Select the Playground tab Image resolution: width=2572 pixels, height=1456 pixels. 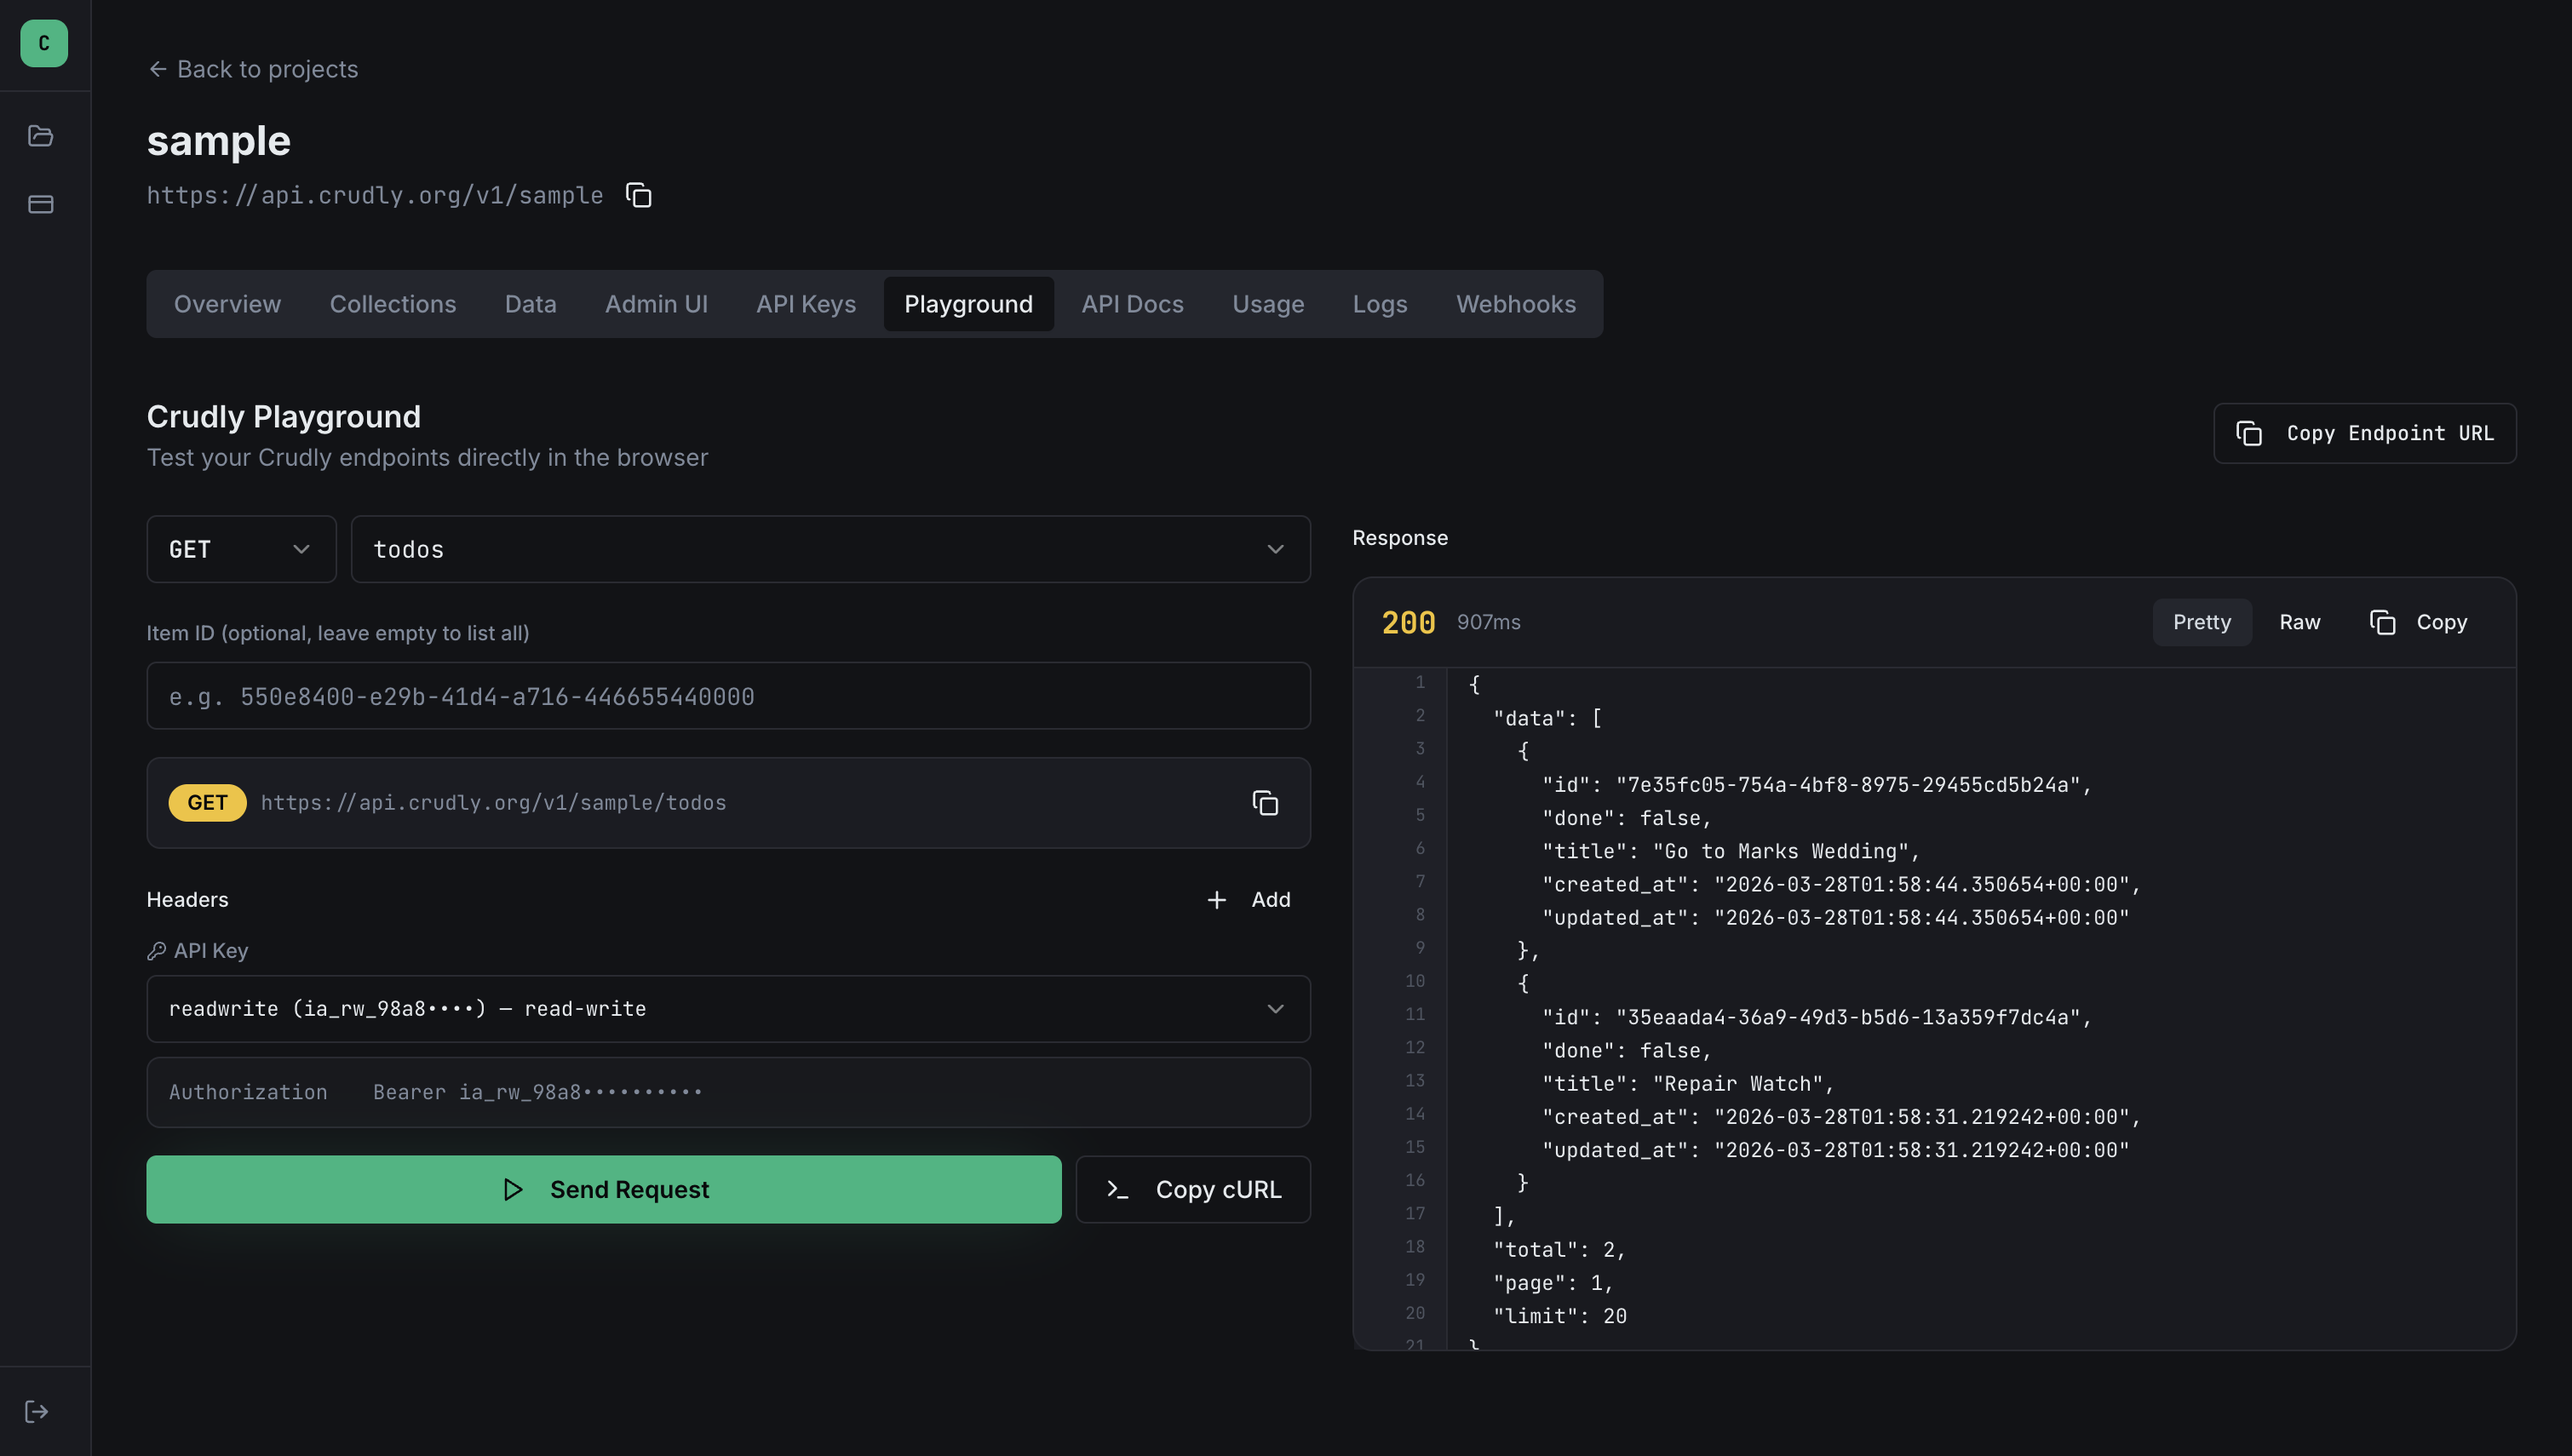coord(968,304)
